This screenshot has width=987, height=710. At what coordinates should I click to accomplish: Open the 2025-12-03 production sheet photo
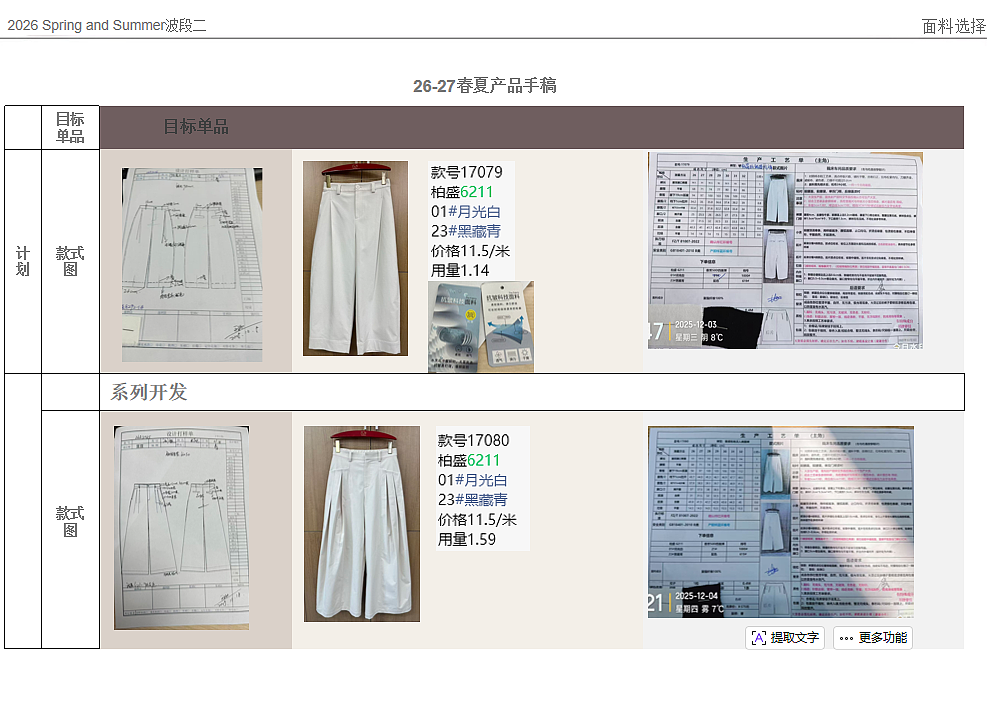[785, 251]
